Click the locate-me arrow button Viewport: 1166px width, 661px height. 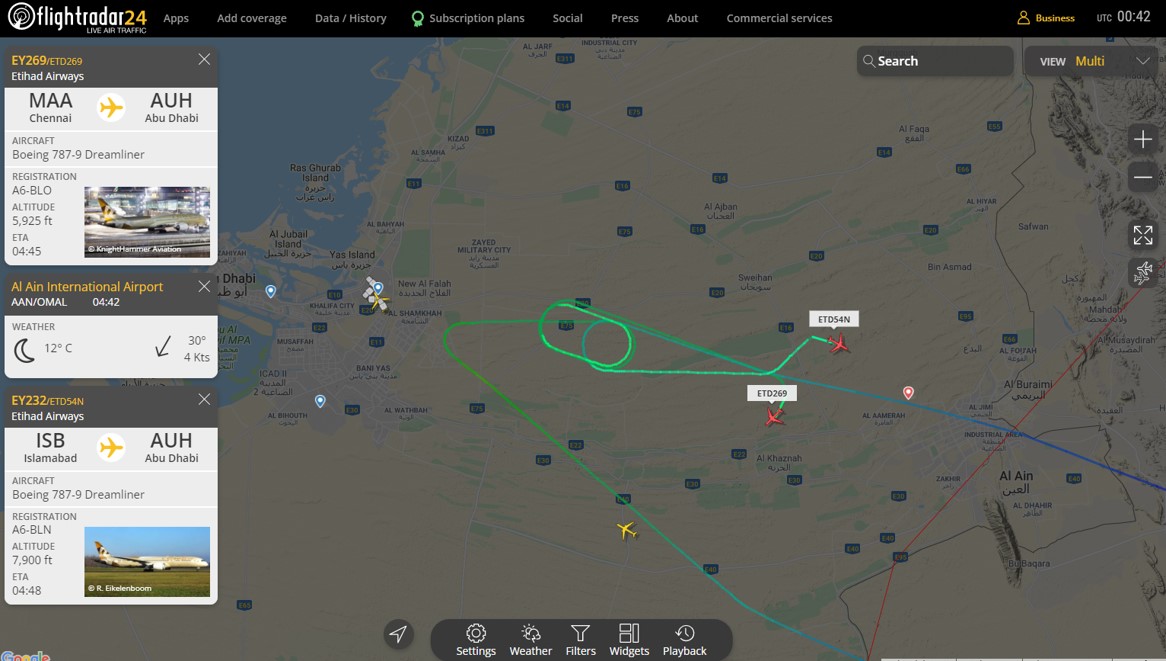[399, 634]
